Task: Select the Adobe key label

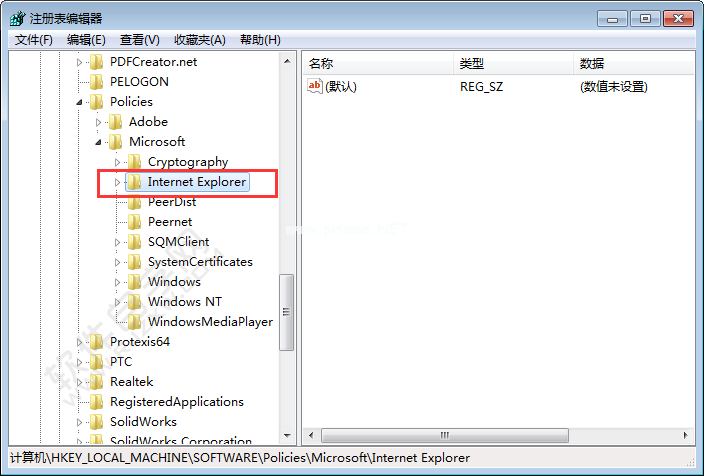Action: point(148,122)
